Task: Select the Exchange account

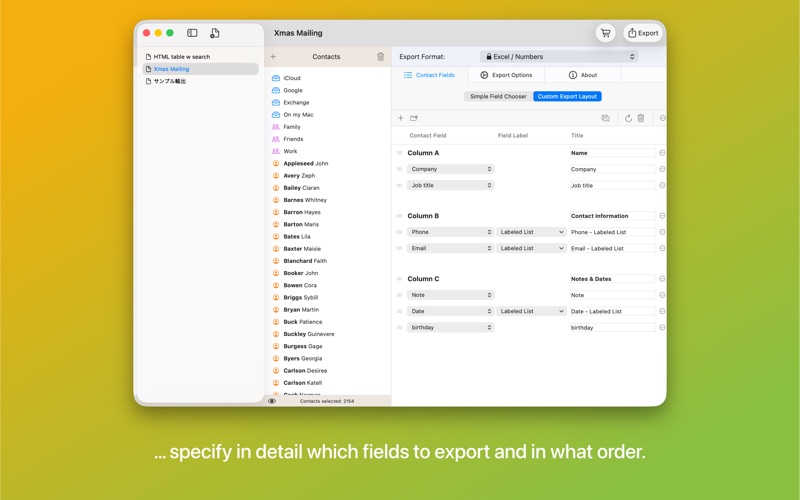Action: 296,103
